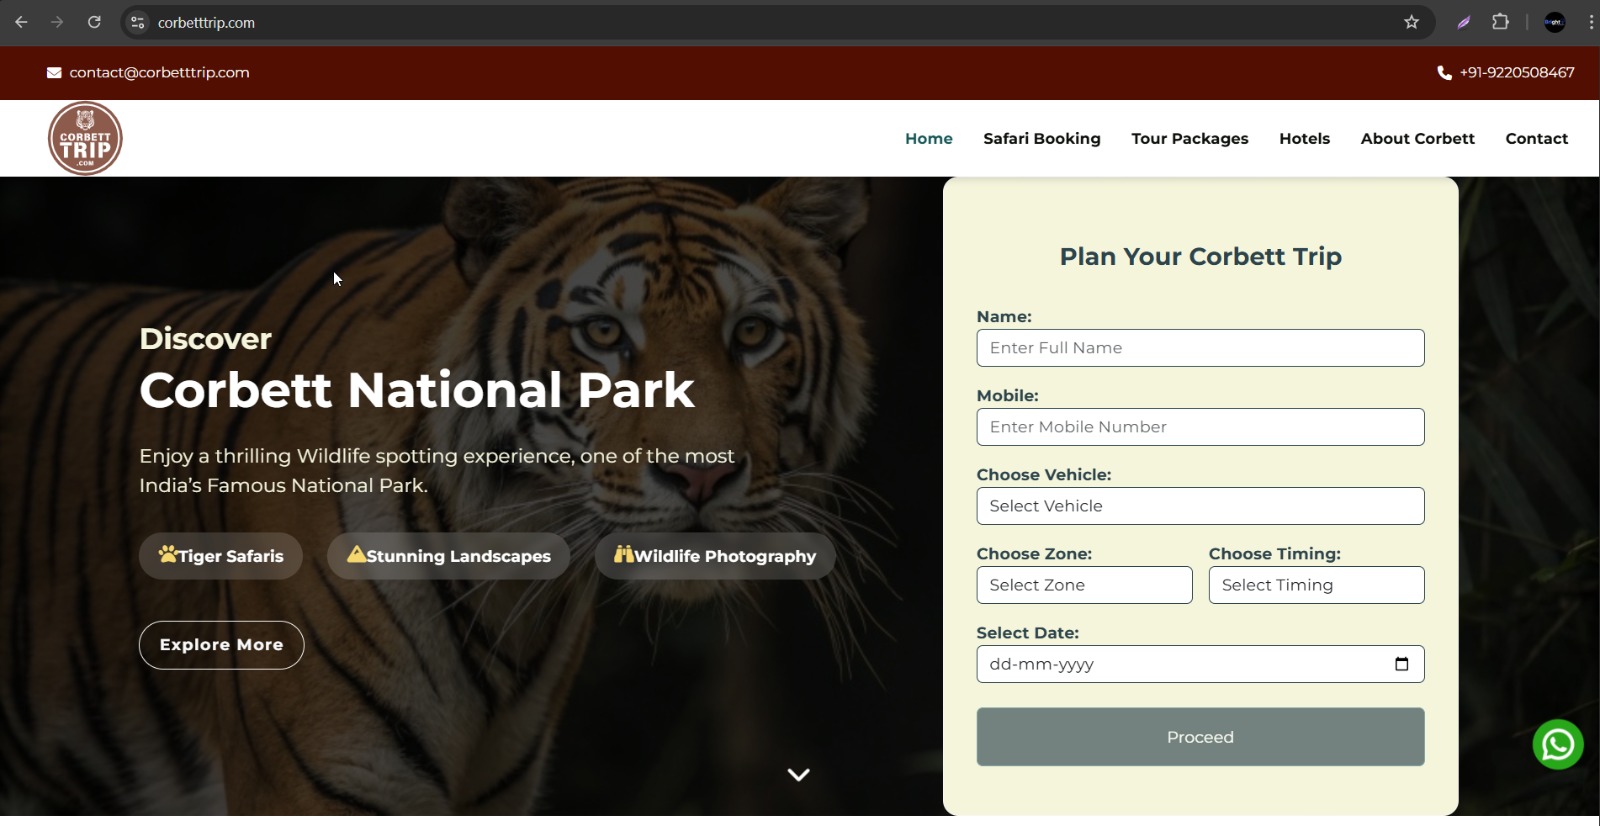
Task: Click the WhatsApp chat icon
Action: click(x=1557, y=745)
